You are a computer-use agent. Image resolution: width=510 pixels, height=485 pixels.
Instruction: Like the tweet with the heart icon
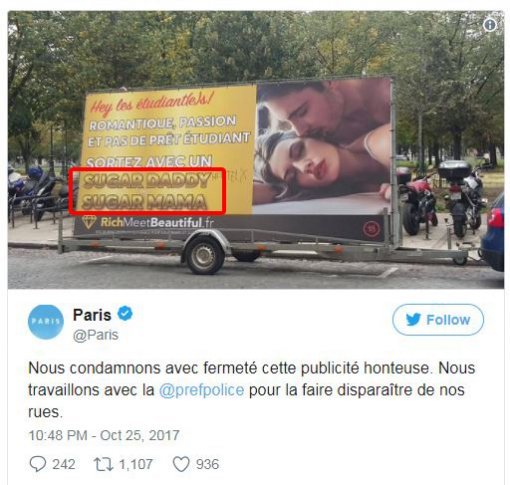tap(181, 464)
